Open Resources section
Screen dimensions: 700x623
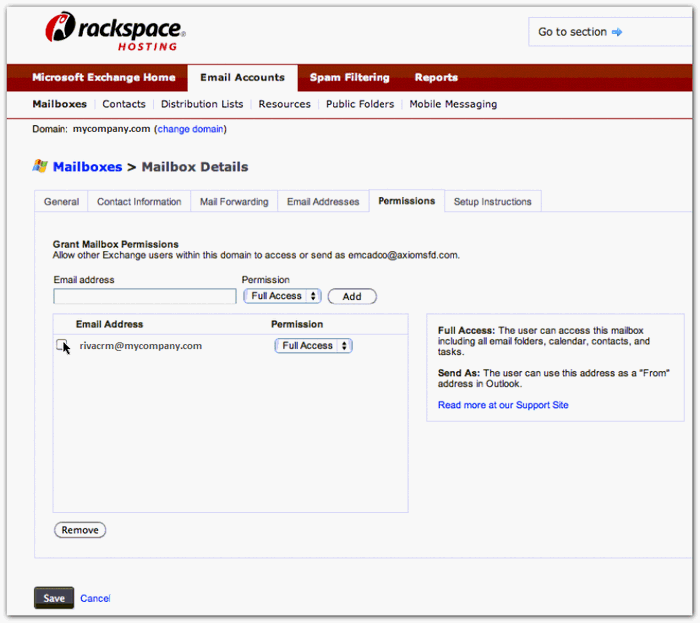click(x=284, y=104)
